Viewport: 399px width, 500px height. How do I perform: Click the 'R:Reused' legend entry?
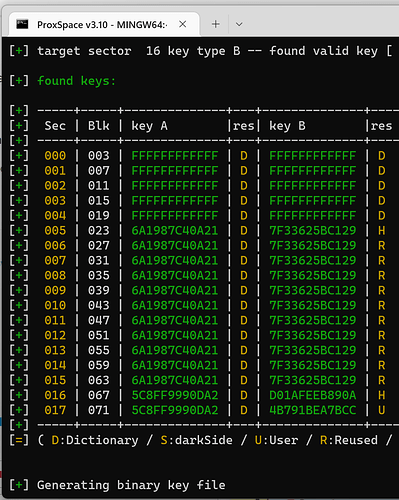point(349,440)
